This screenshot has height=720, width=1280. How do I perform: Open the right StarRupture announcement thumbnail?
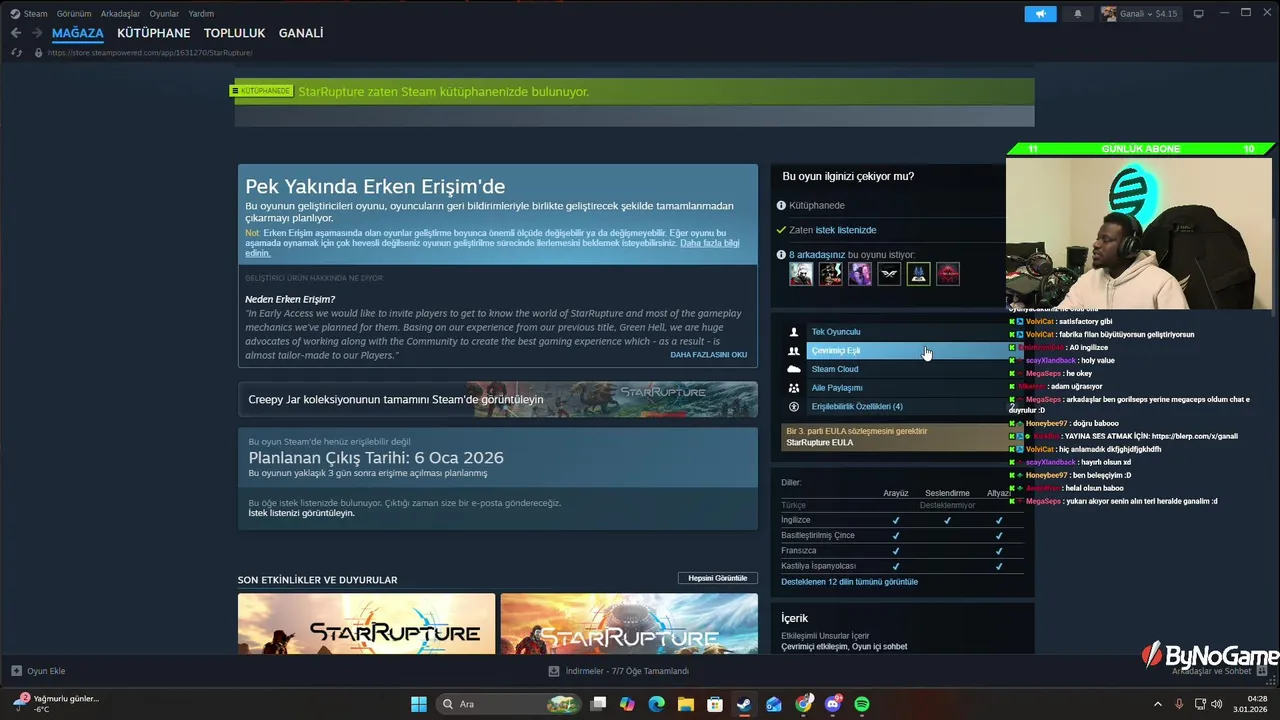point(629,624)
